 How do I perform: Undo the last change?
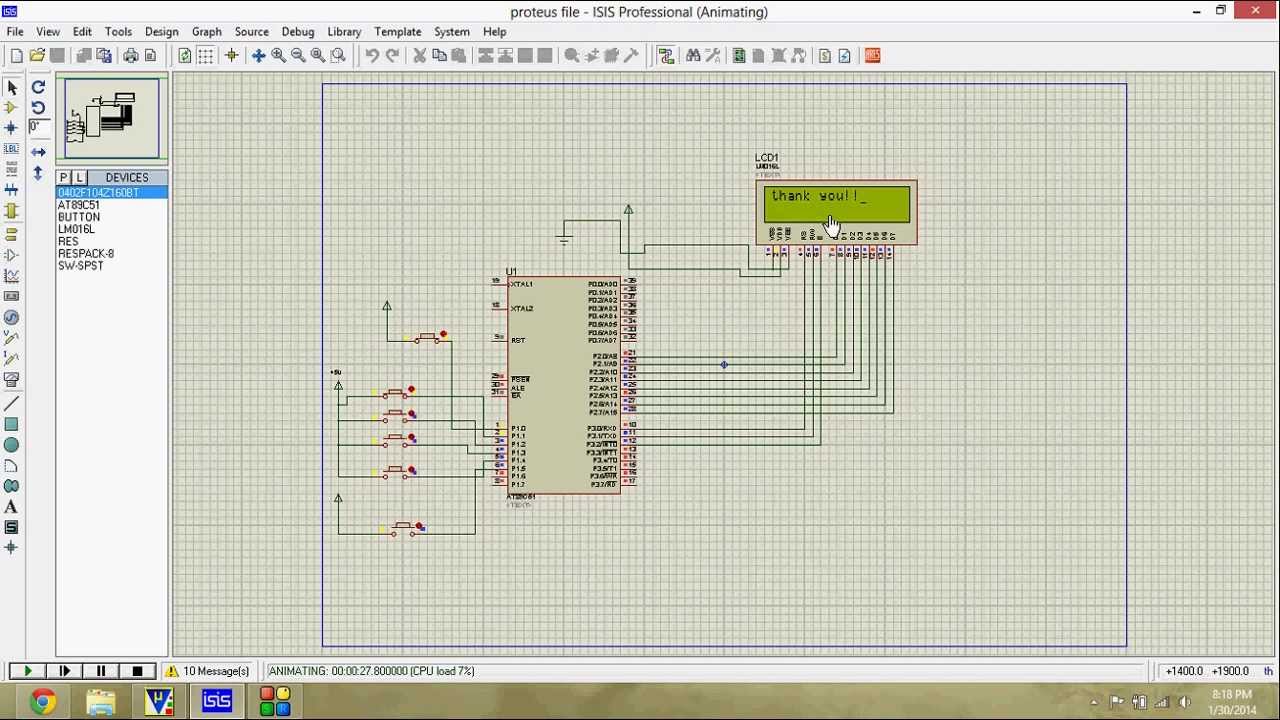[x=371, y=56]
